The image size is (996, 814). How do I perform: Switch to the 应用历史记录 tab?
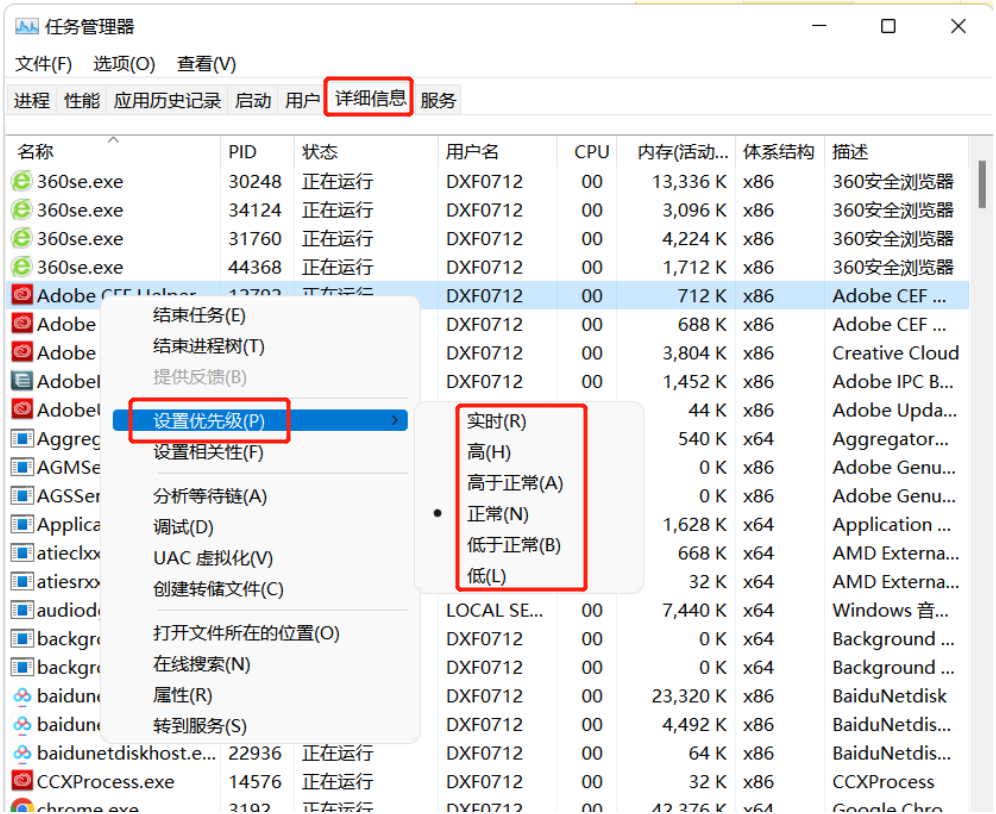click(x=167, y=100)
